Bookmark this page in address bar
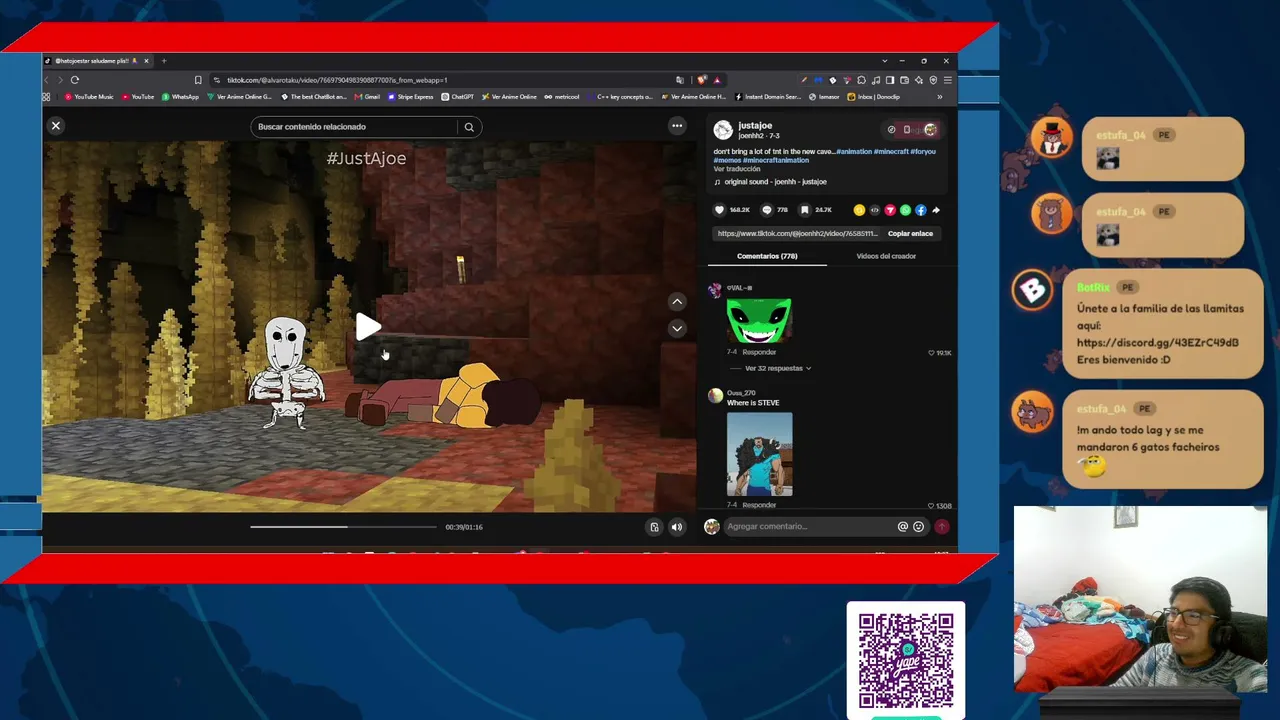The width and height of the screenshot is (1280, 720). (x=198, y=80)
